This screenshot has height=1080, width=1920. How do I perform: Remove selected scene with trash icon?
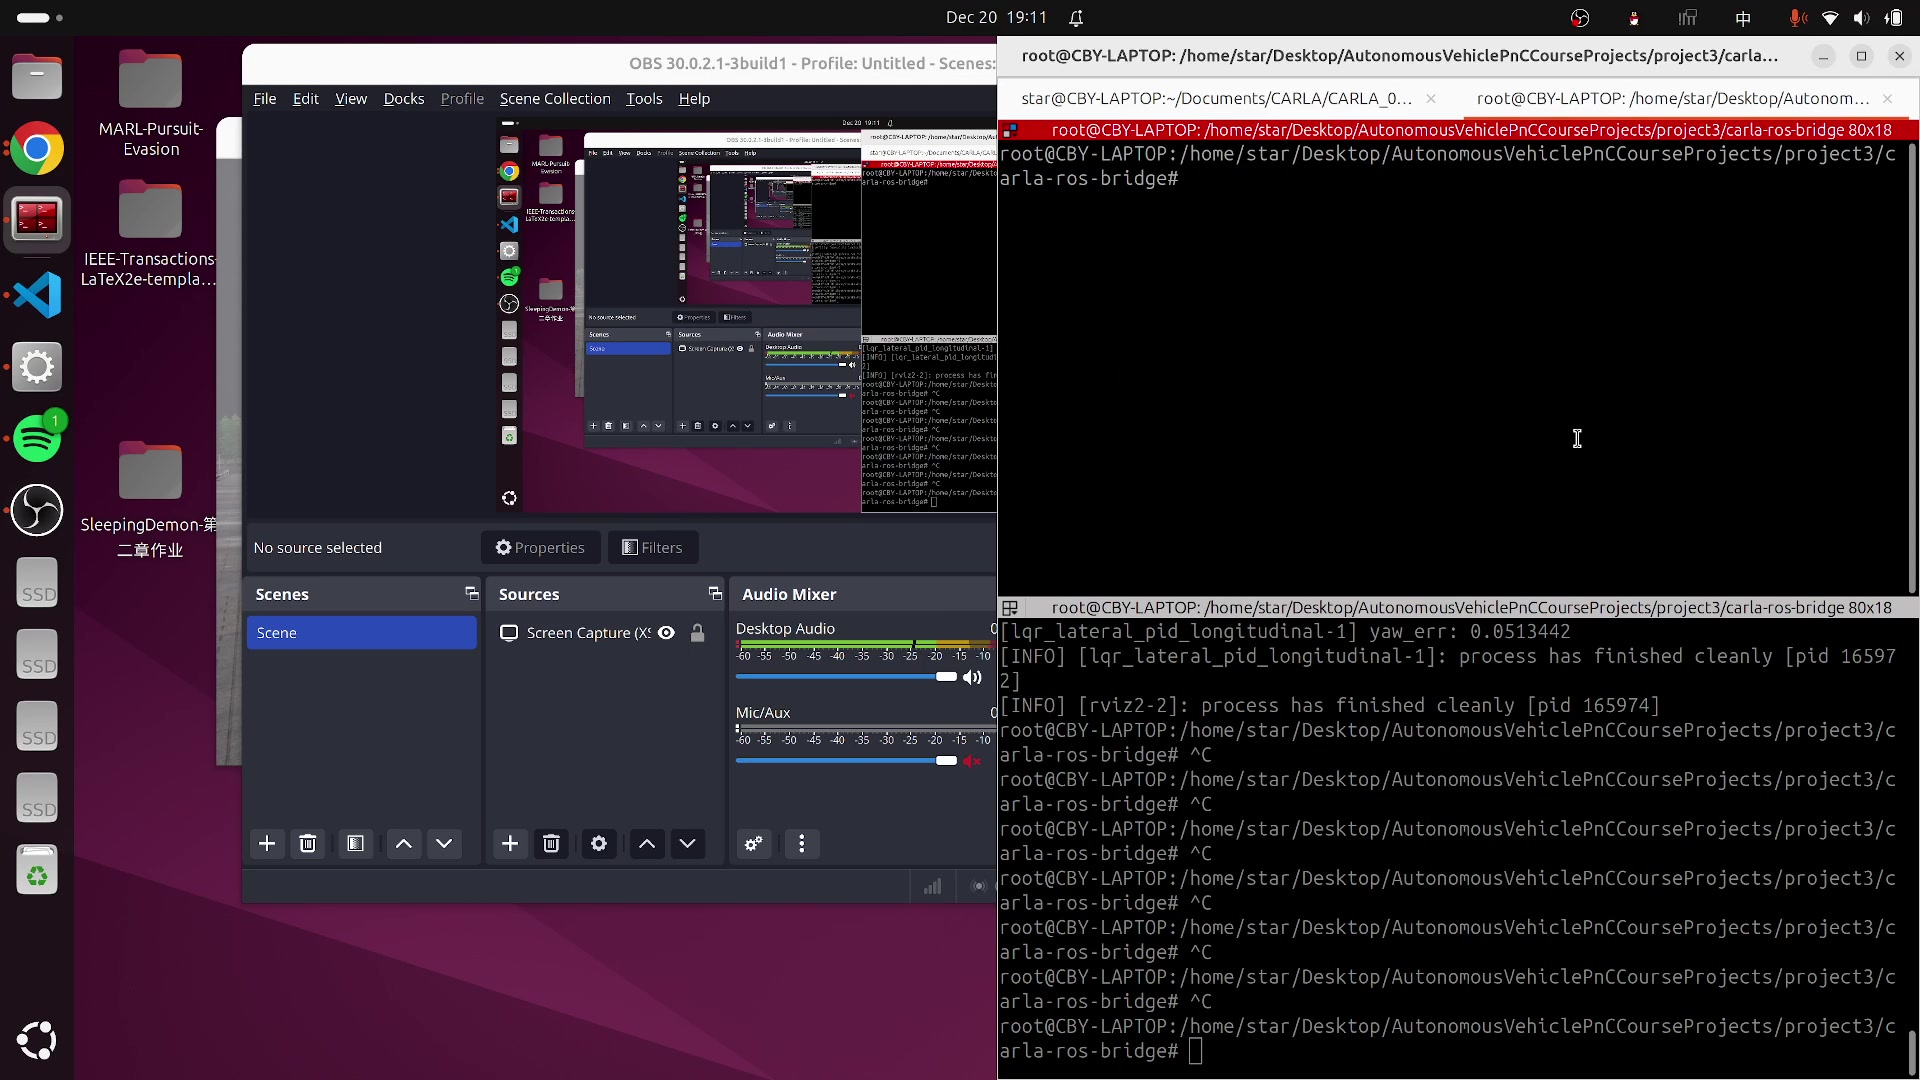[x=308, y=844]
